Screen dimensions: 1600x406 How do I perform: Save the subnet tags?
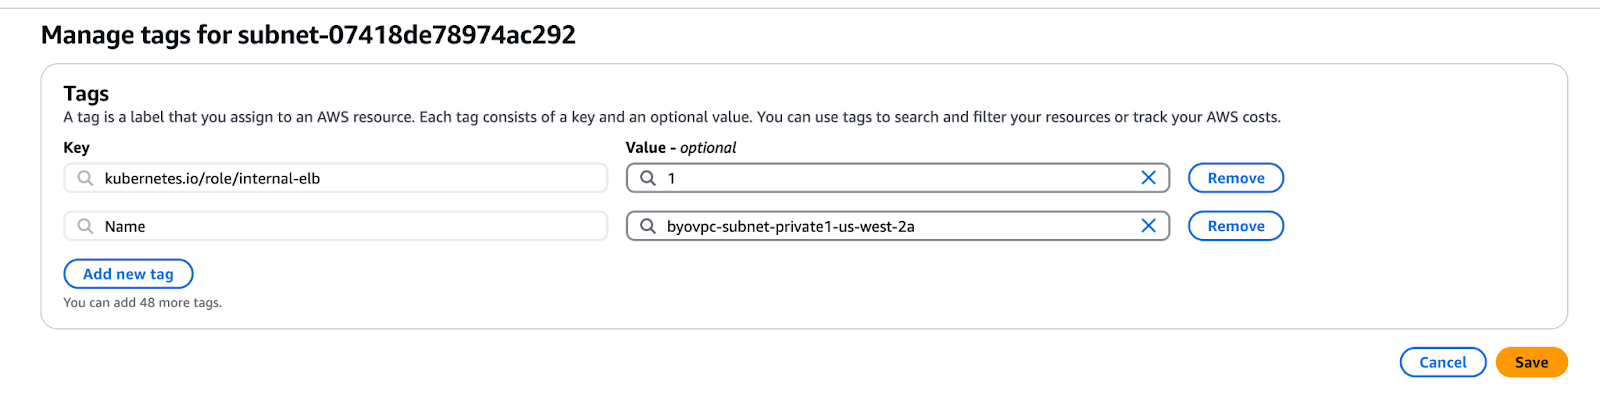pyautogui.click(x=1531, y=362)
